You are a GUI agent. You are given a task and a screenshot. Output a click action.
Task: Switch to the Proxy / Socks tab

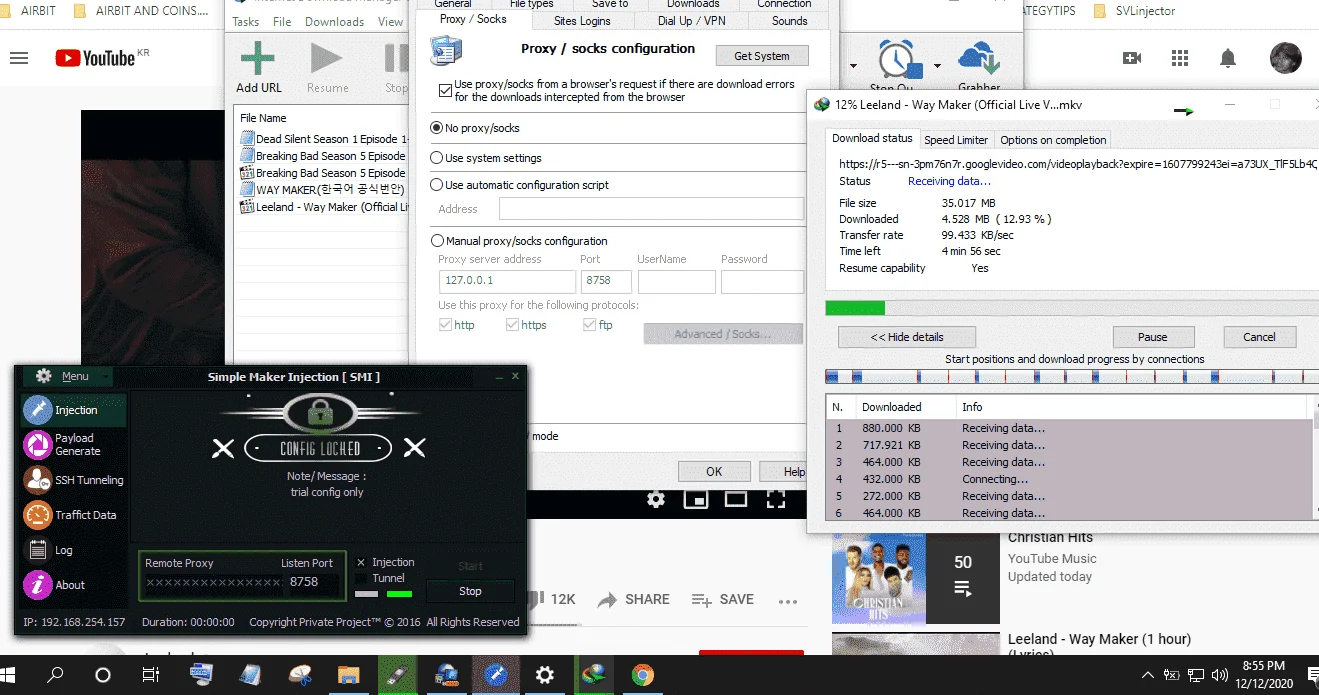pyautogui.click(x=473, y=20)
